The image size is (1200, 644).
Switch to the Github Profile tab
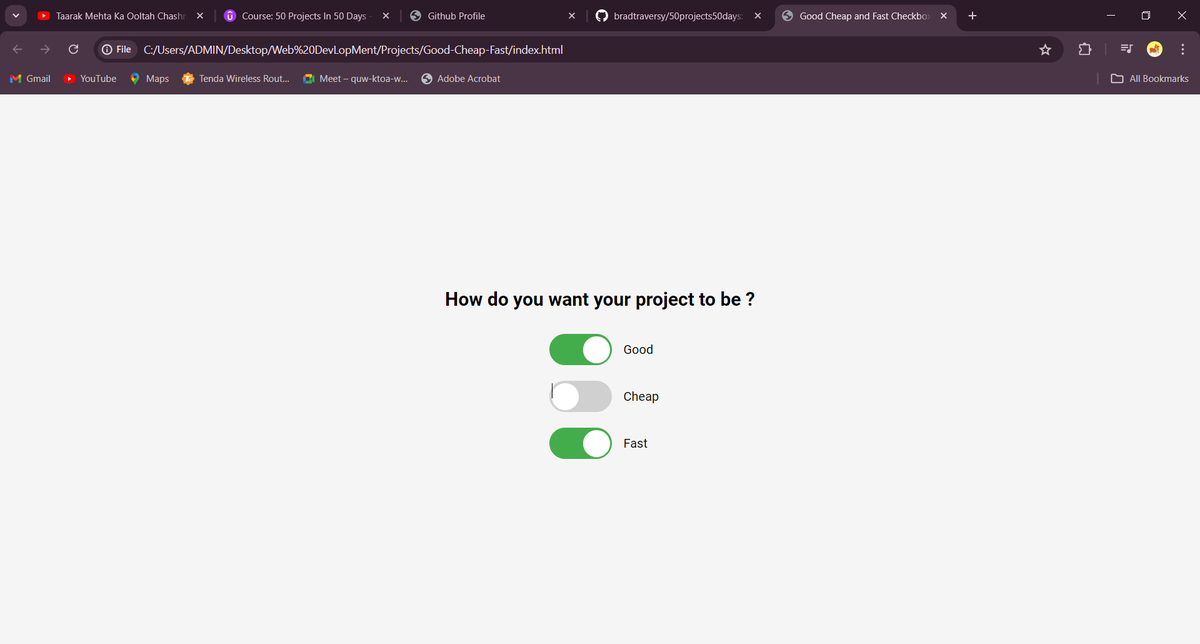[490, 16]
